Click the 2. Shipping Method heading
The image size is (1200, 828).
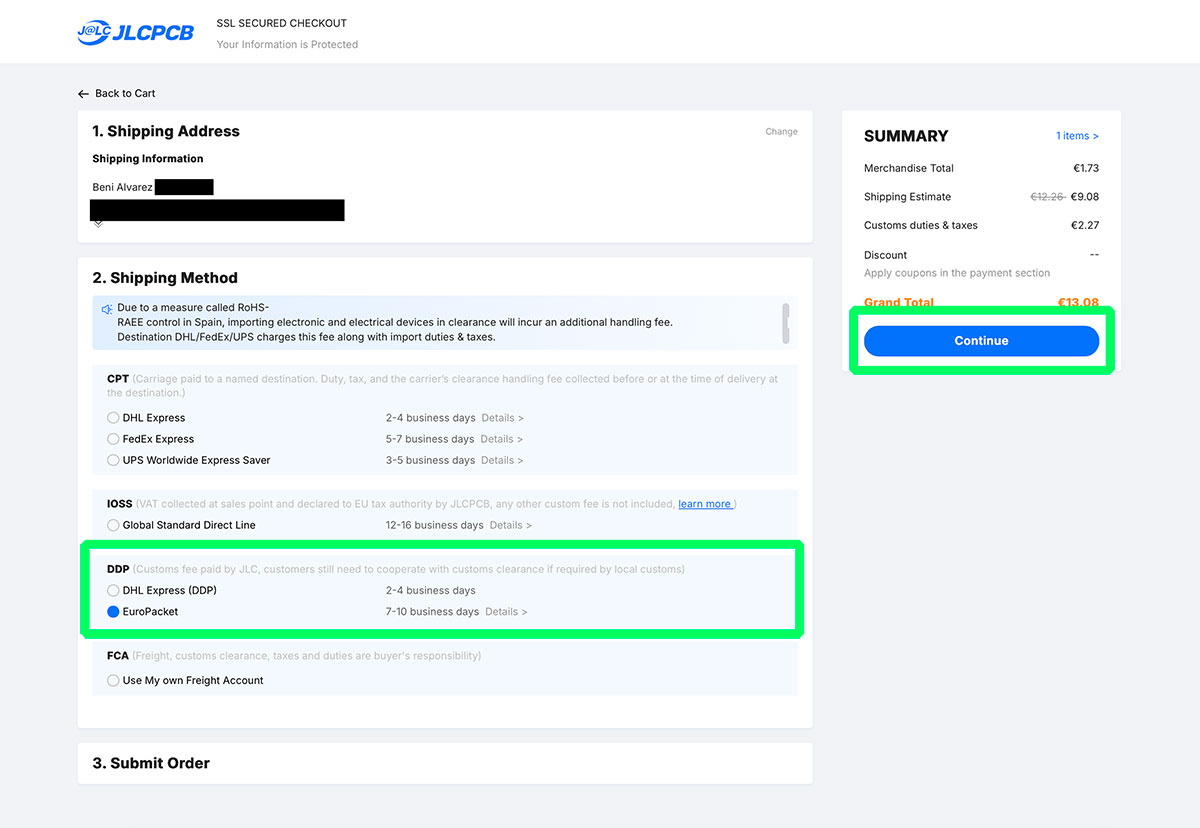[x=165, y=278]
